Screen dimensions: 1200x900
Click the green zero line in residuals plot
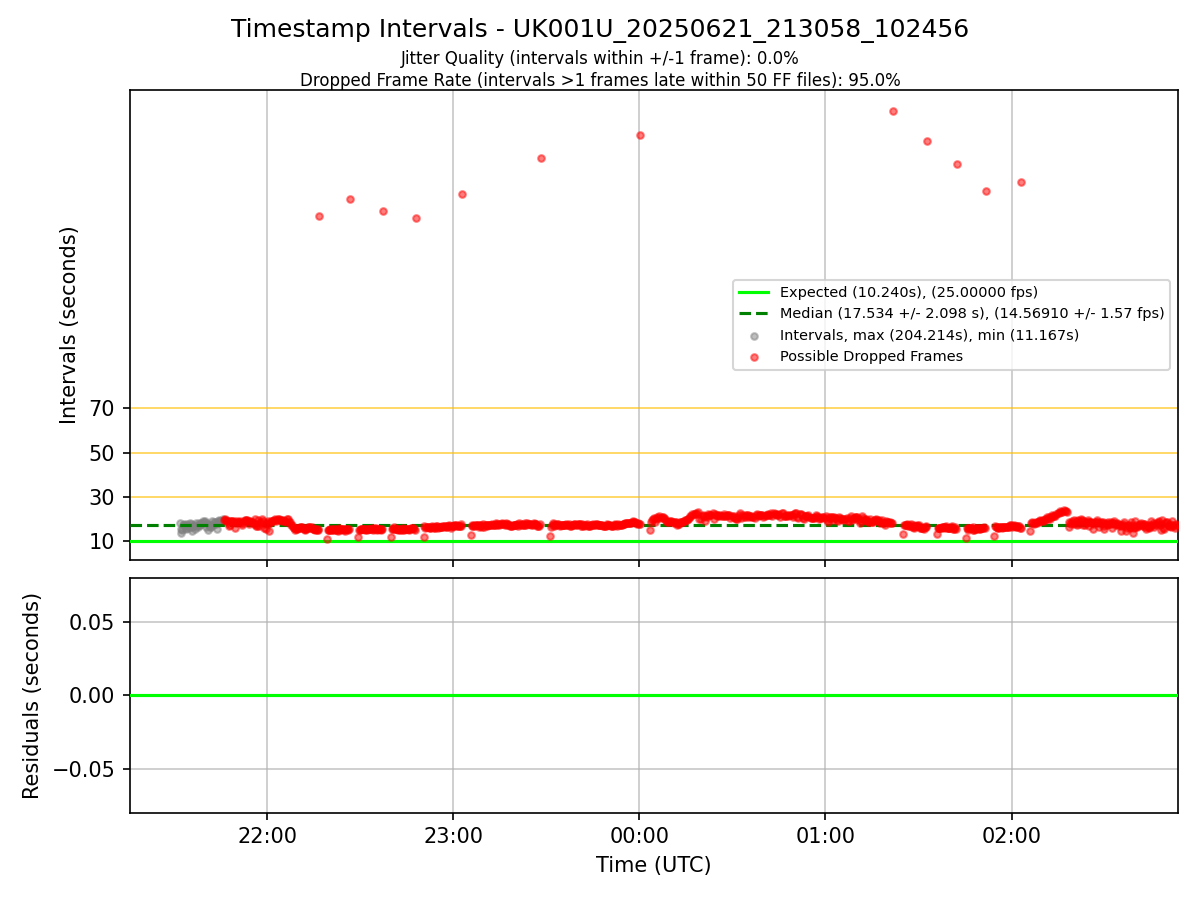(653, 695)
